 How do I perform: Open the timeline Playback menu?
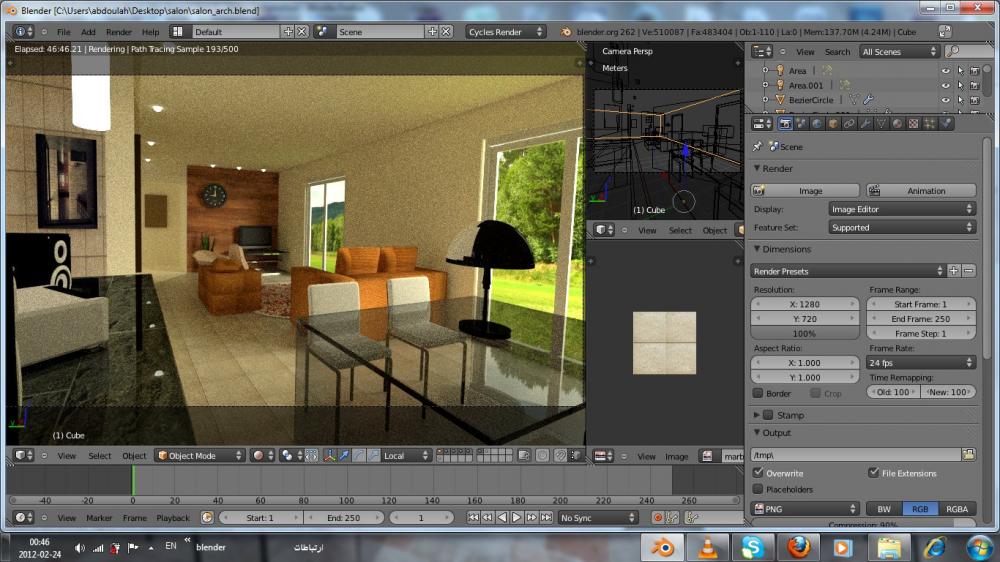pyautogui.click(x=172, y=518)
